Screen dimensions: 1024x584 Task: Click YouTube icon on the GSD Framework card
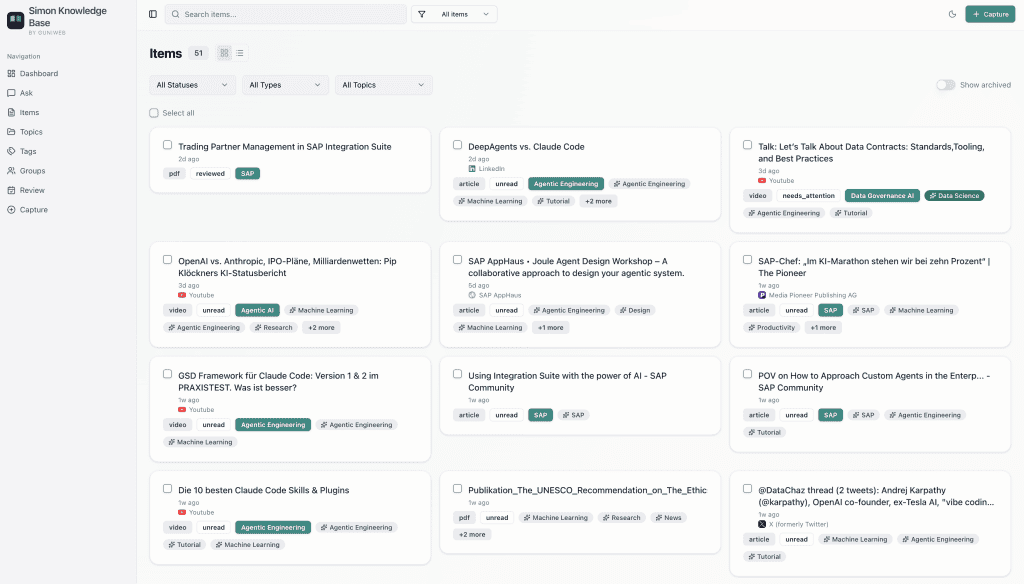coord(182,410)
